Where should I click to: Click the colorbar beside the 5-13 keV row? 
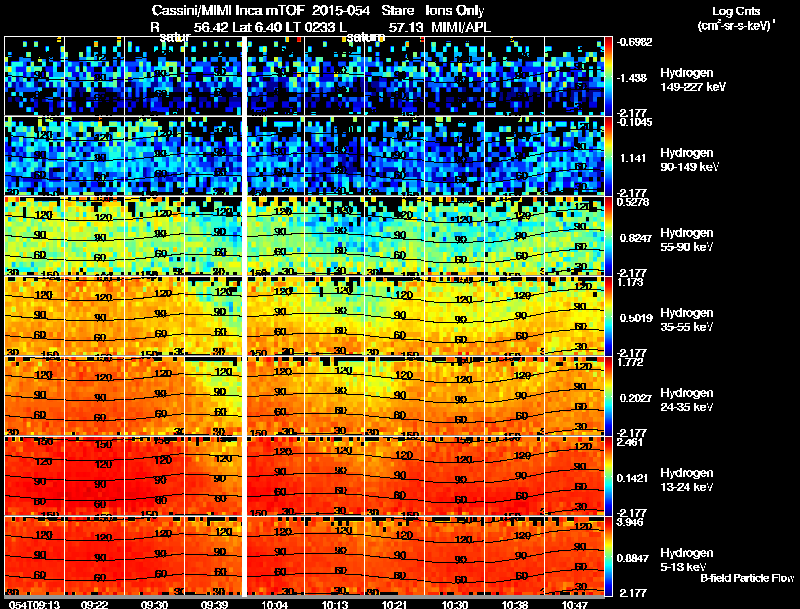tap(608, 556)
